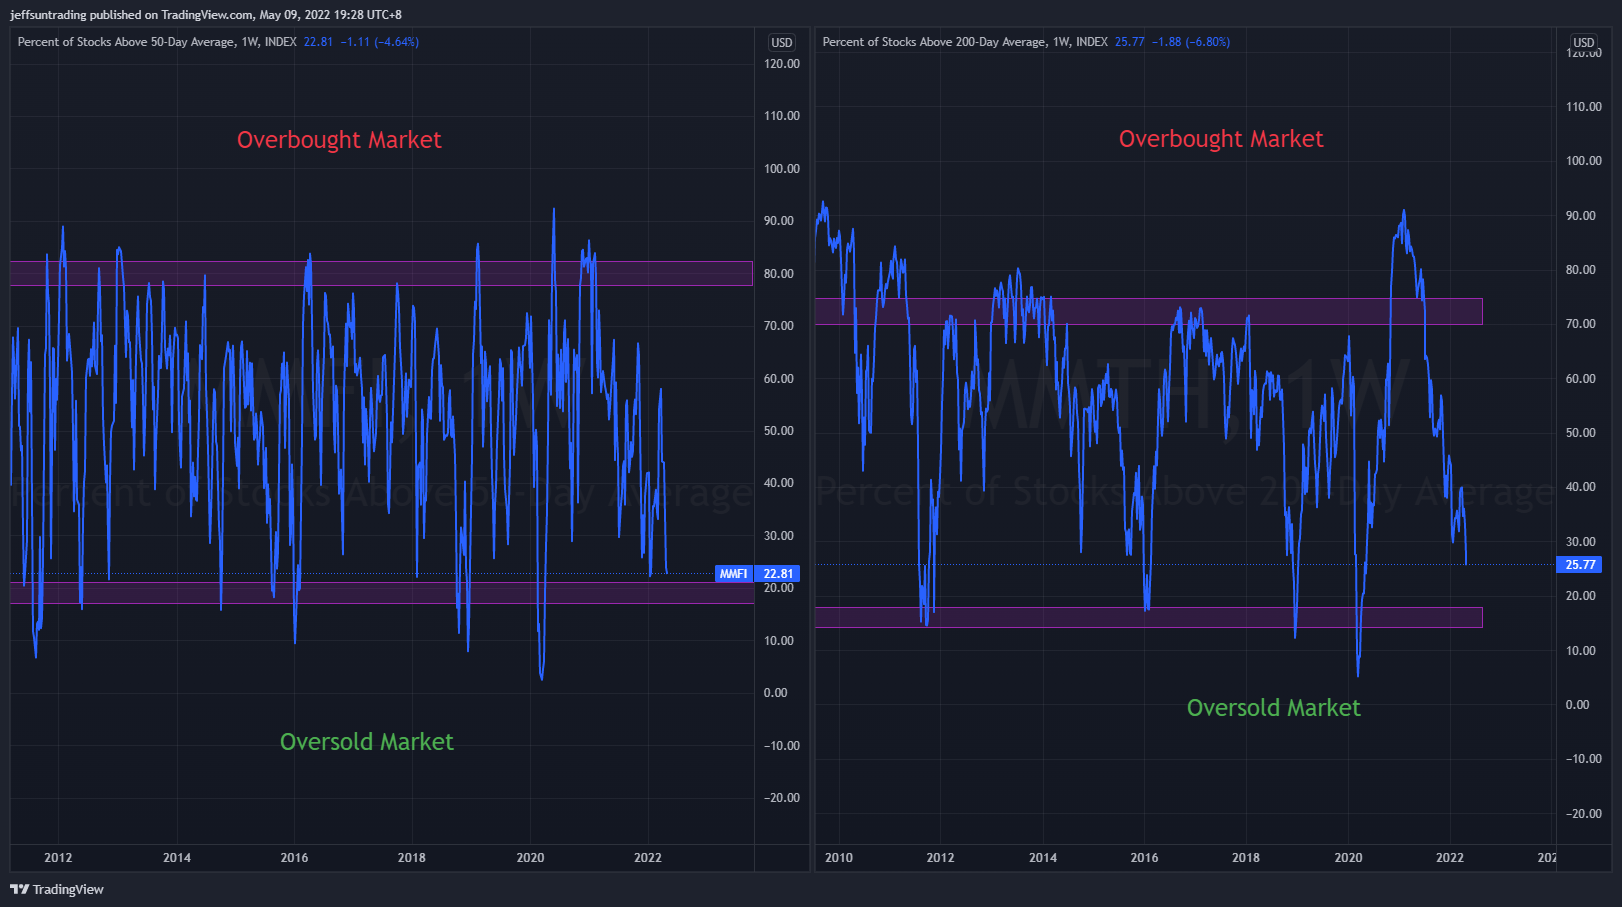Click the 100.00 level on left price scale
Viewport: 1622px width, 907px height.
[x=781, y=169]
